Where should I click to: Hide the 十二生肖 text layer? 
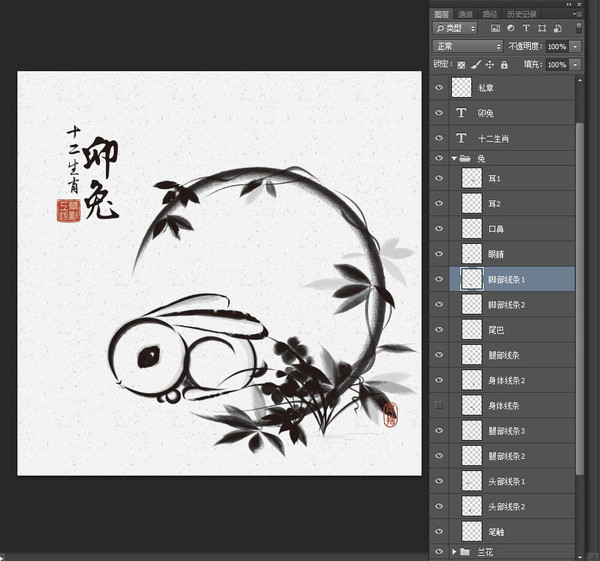pyautogui.click(x=439, y=138)
